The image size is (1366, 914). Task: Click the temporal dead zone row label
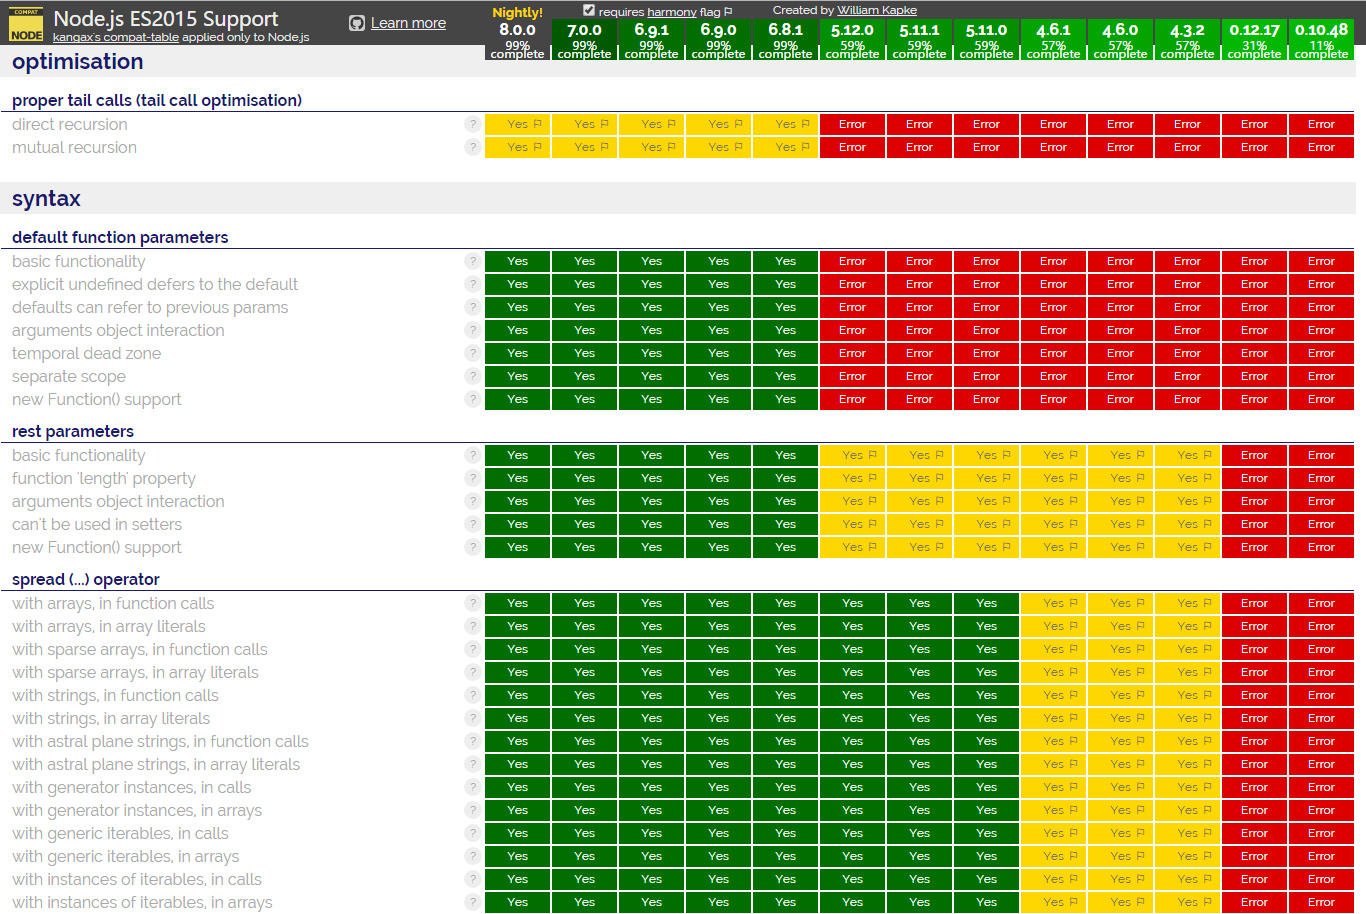pos(86,353)
